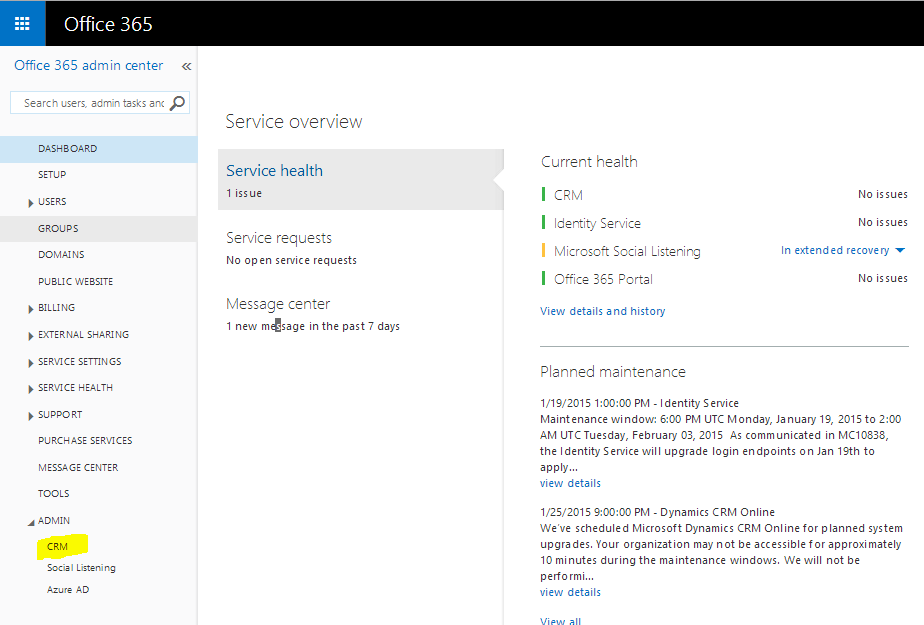This screenshot has height=625, width=924.
Task: Open Azure AD admin link
Action: [x=68, y=590]
